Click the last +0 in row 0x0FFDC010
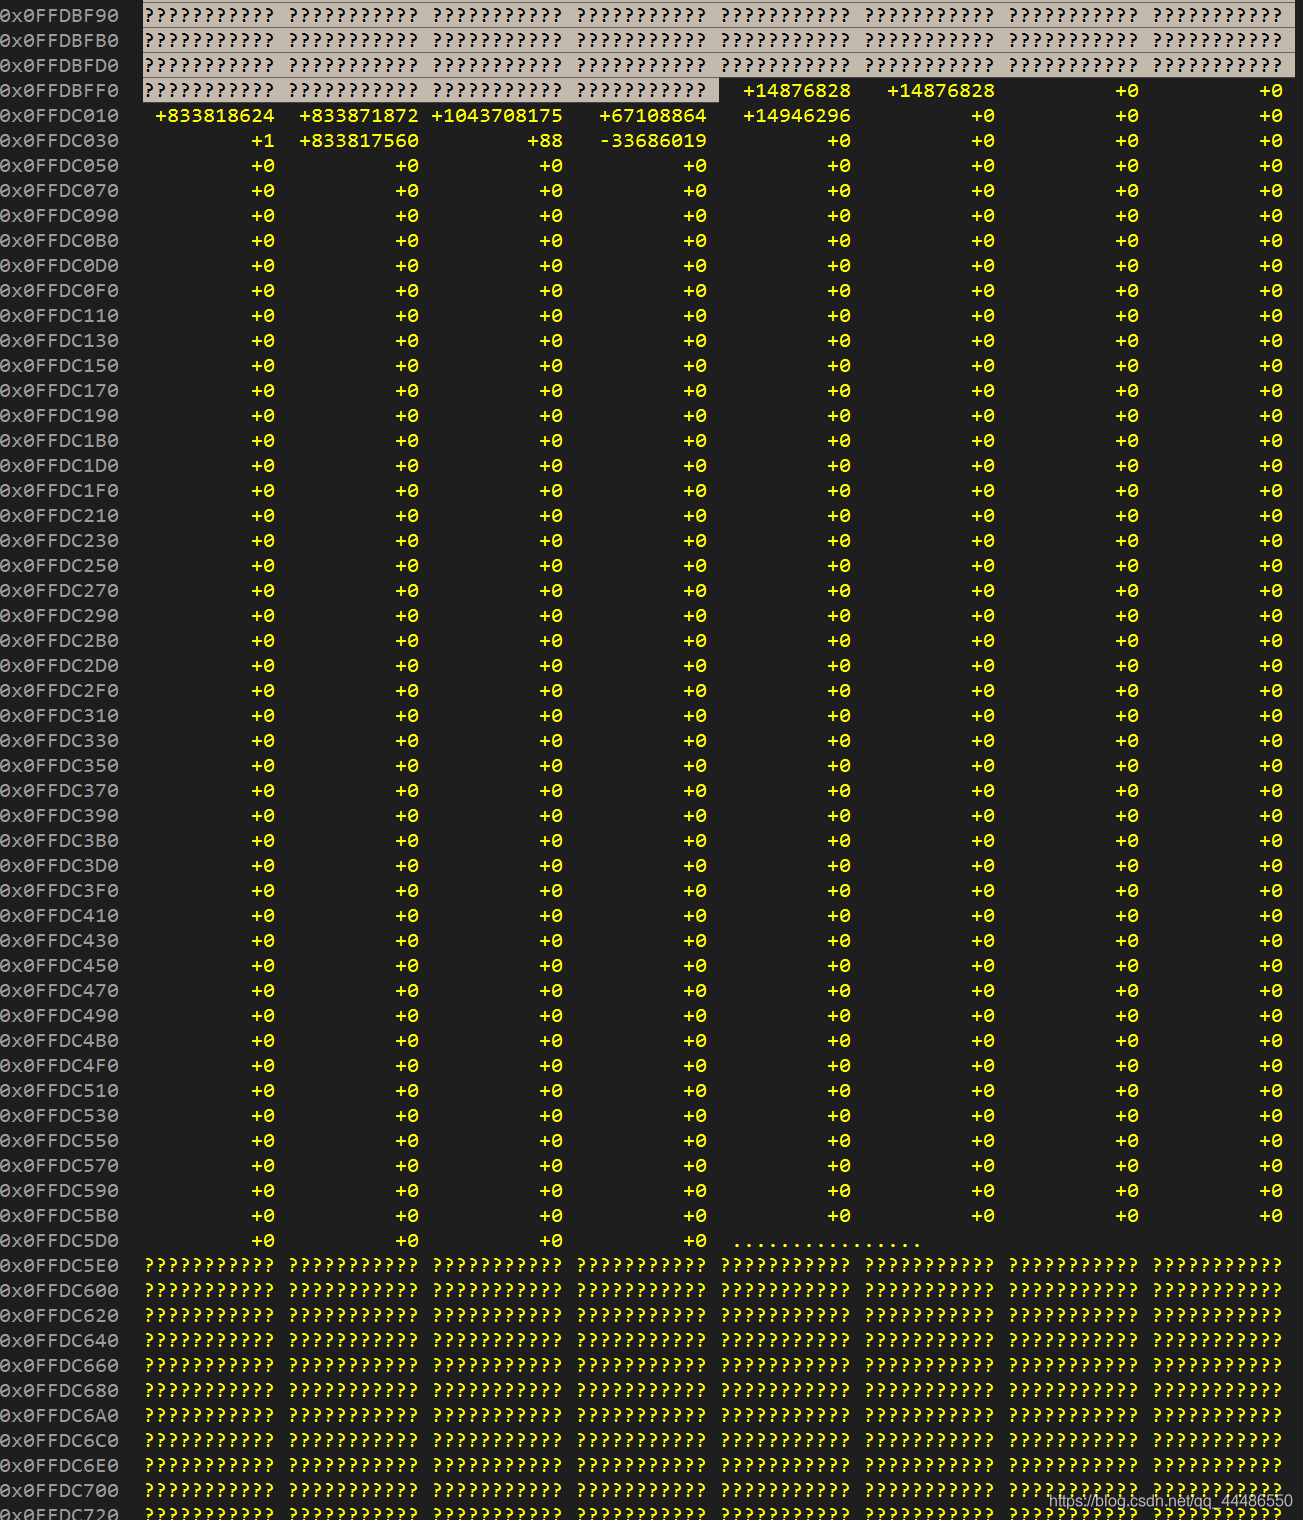Viewport: 1303px width, 1520px height. point(1270,116)
